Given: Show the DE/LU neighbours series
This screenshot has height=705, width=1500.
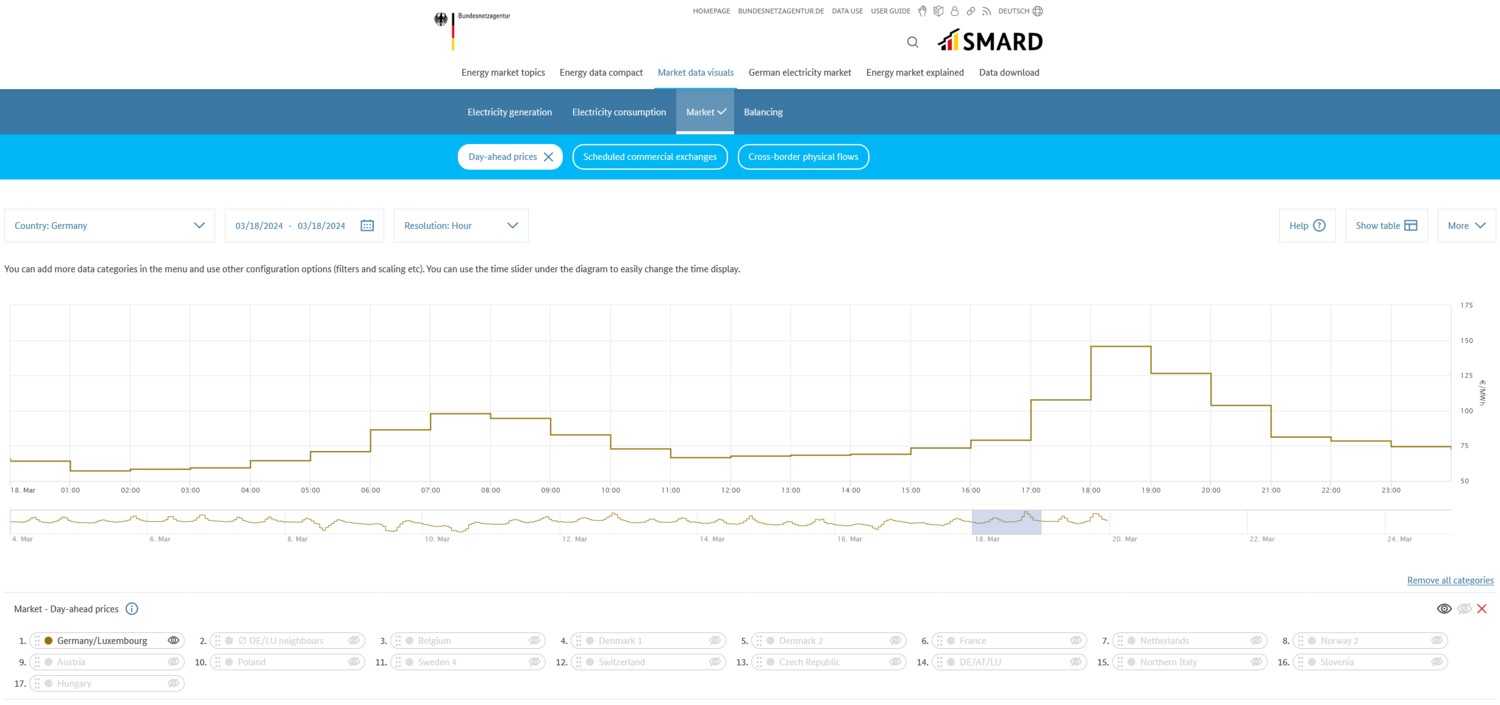Looking at the screenshot, I should (x=354, y=641).
